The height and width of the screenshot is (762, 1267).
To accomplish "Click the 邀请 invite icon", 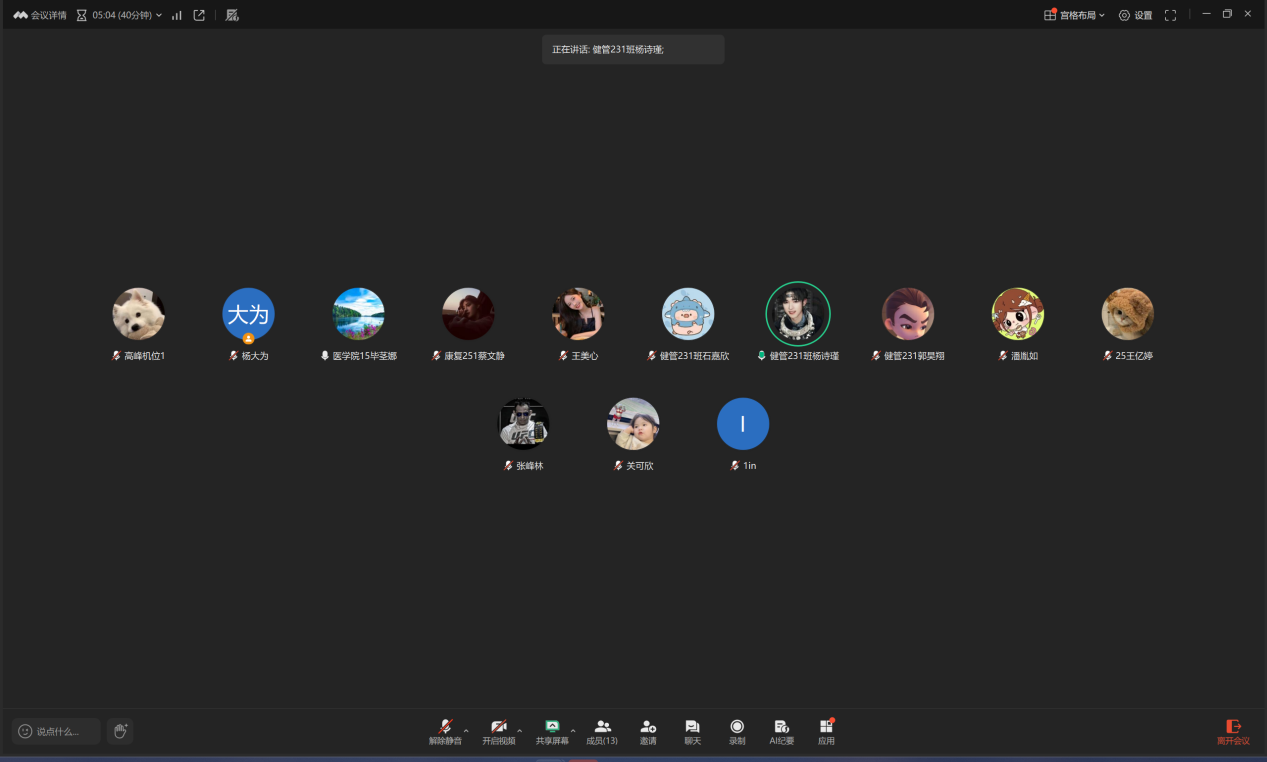I will [648, 731].
